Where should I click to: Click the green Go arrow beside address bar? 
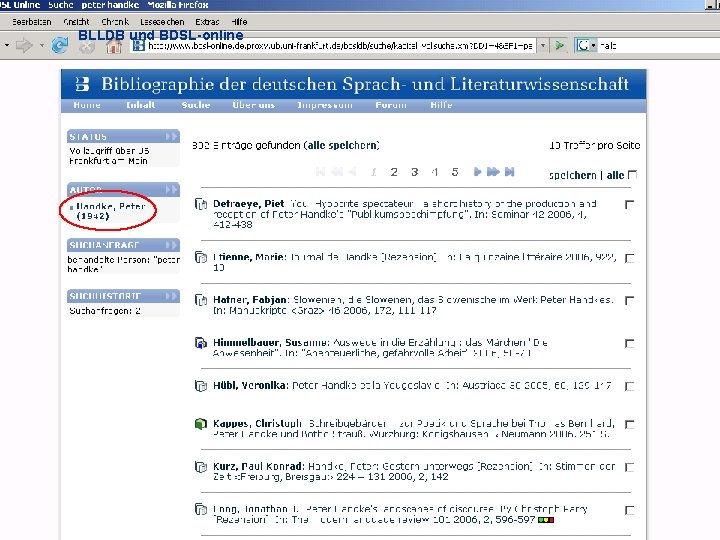[x=559, y=45]
